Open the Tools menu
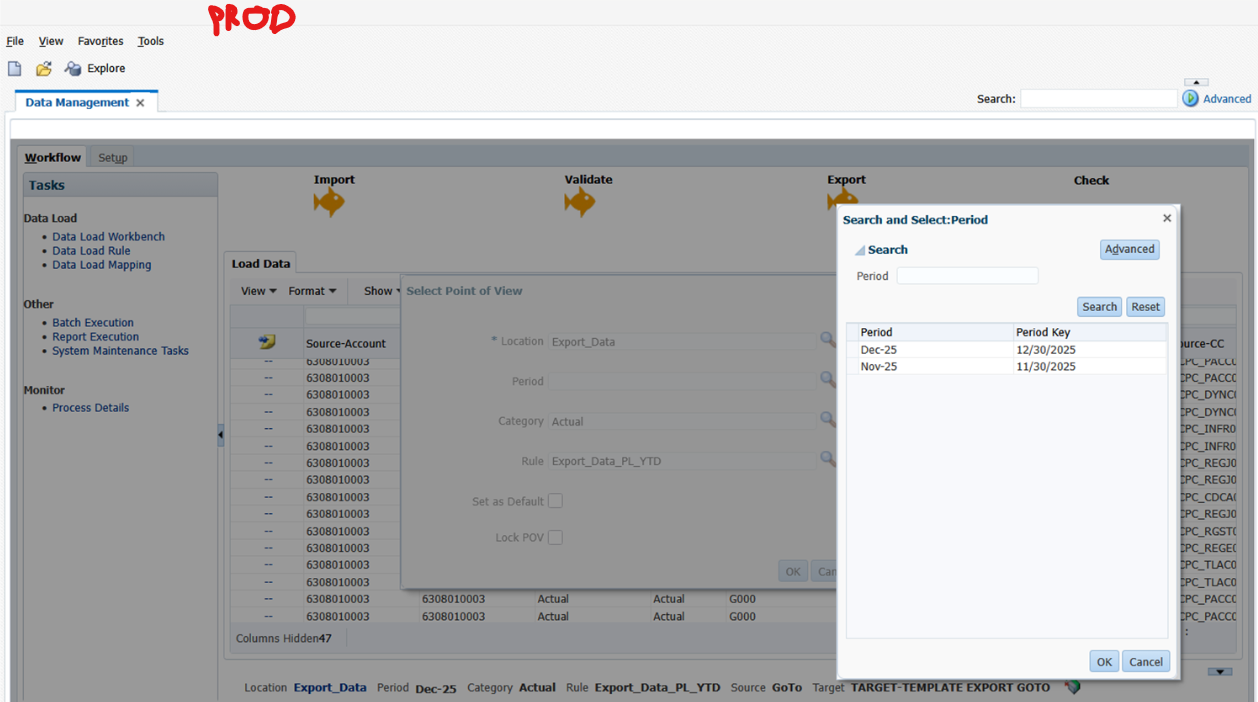Image resolution: width=1258 pixels, height=702 pixels. point(151,41)
